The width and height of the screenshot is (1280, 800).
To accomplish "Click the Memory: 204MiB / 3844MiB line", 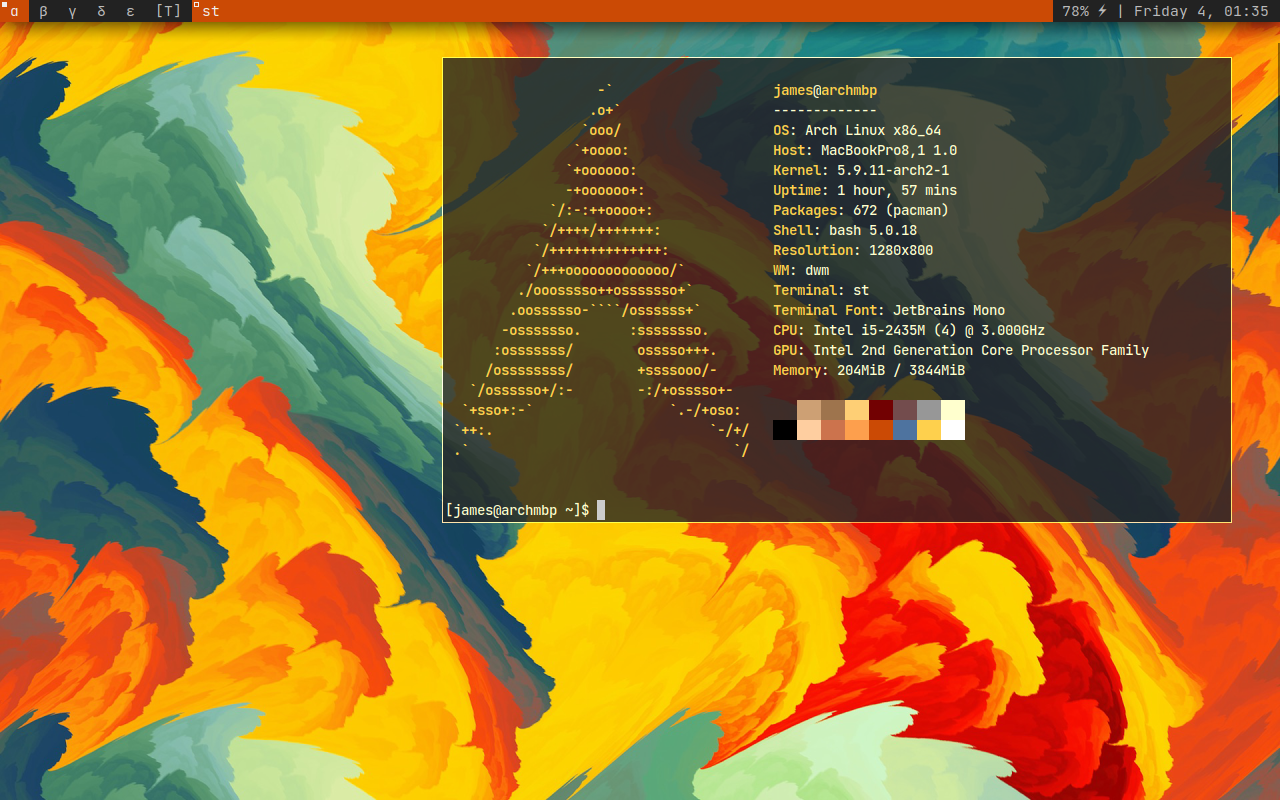I will [x=869, y=370].
